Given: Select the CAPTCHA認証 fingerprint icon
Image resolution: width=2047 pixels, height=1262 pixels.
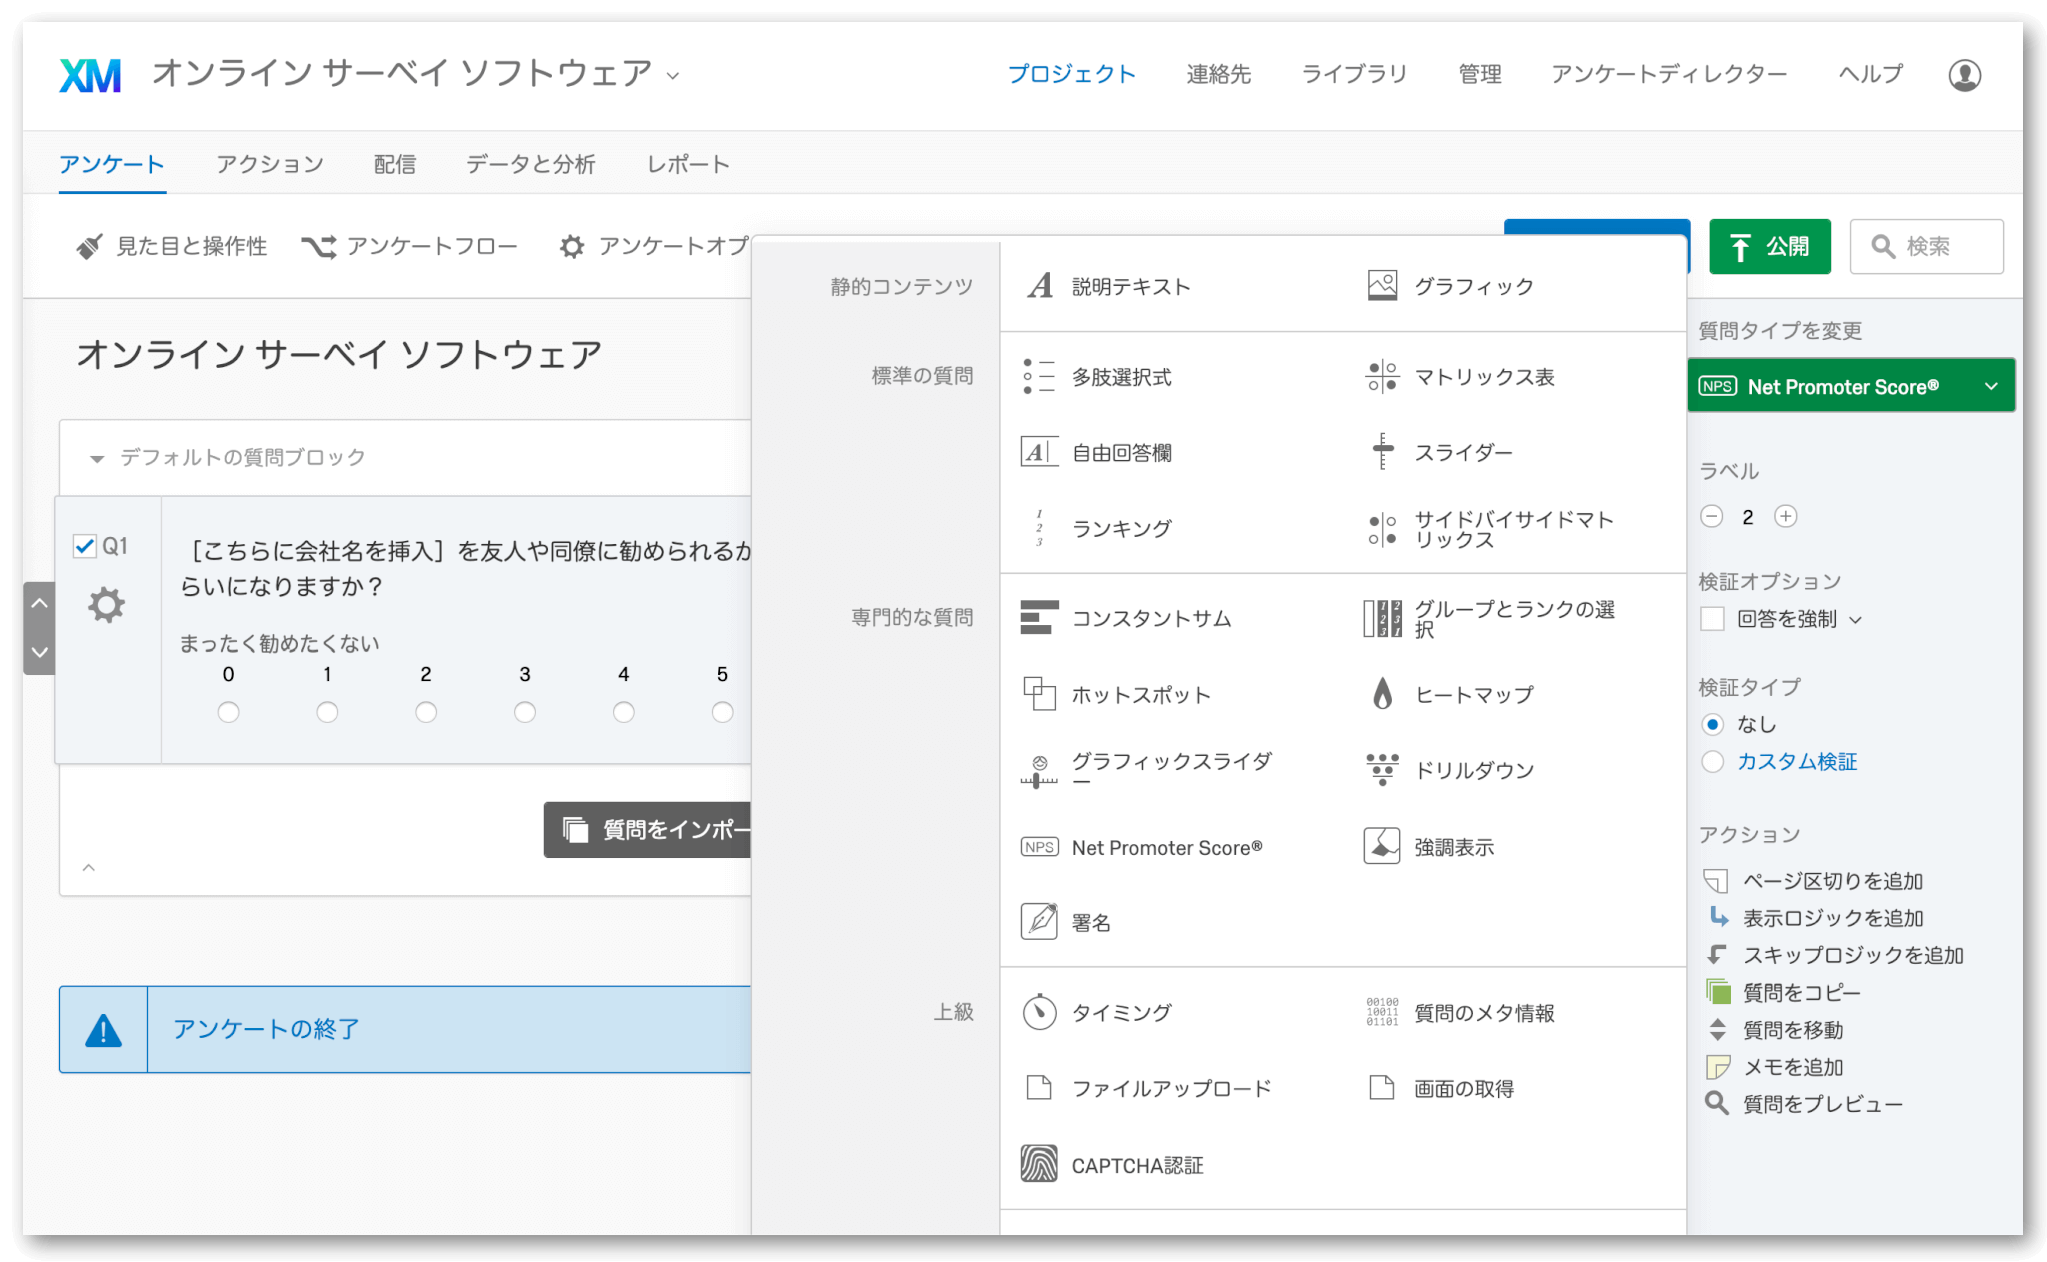Looking at the screenshot, I should coord(1039,1164).
